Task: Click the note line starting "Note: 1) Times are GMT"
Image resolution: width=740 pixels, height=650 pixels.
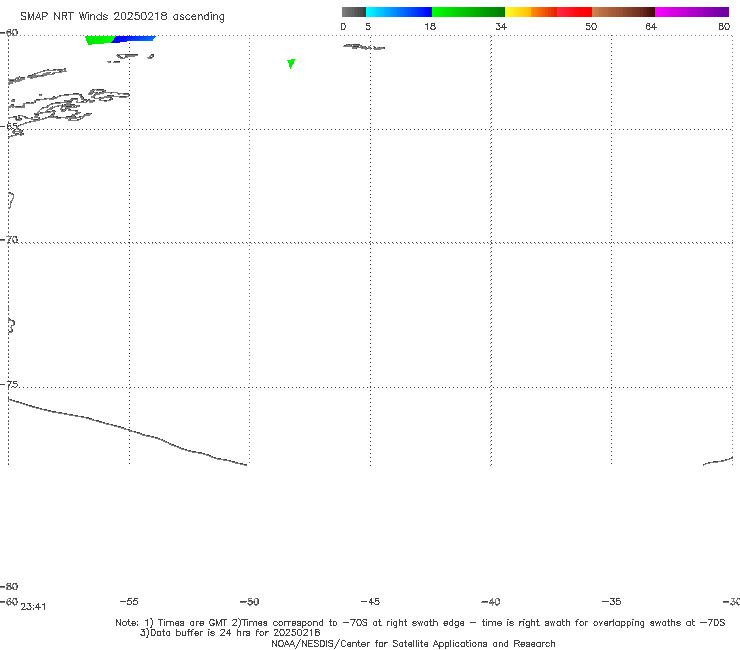Action: (x=420, y=623)
